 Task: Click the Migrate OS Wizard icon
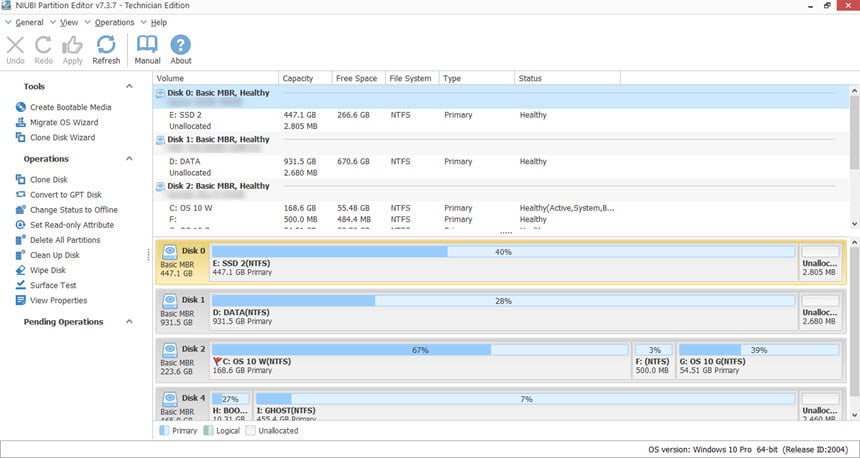pyautogui.click(x=21, y=122)
